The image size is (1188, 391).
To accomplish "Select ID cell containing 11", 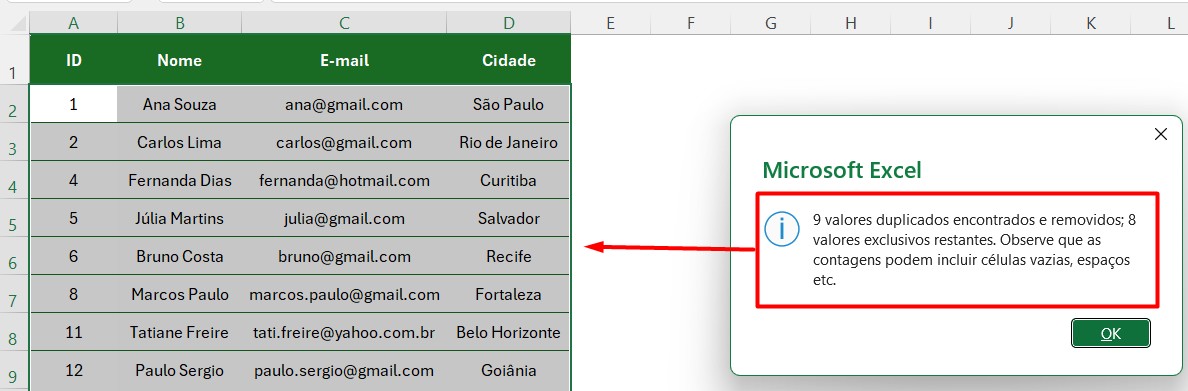I will (73, 332).
